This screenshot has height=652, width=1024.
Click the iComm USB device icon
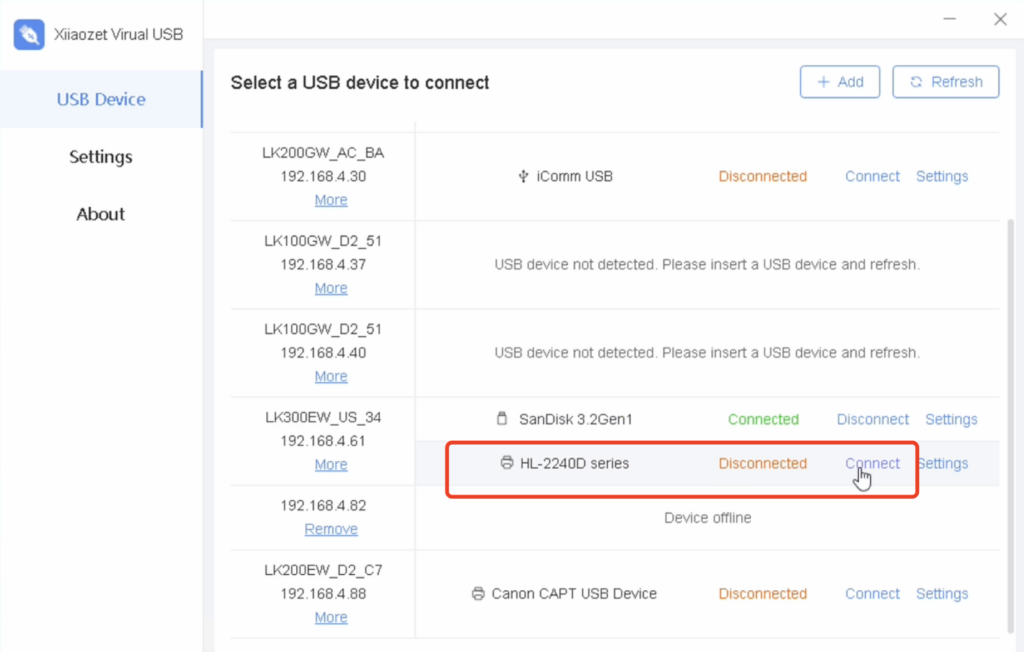522,177
